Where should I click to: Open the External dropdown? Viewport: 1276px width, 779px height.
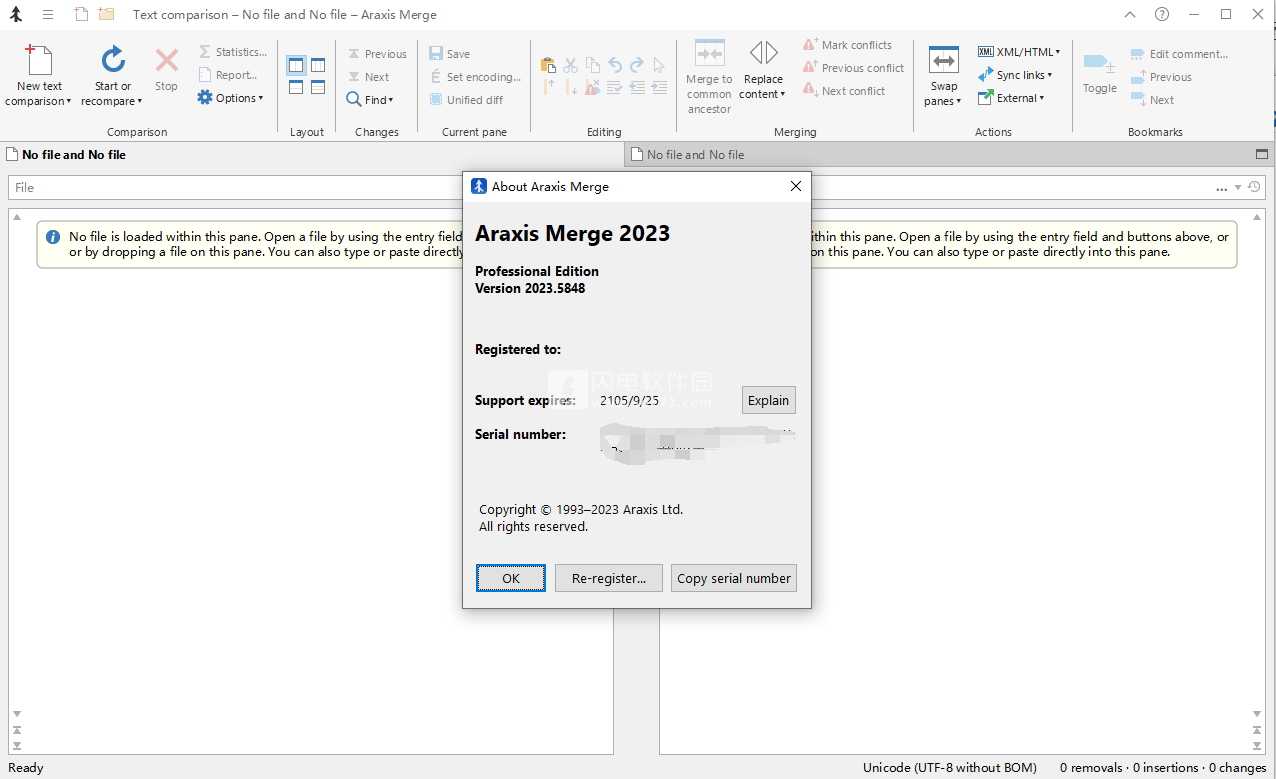pyautogui.click(x=1011, y=98)
